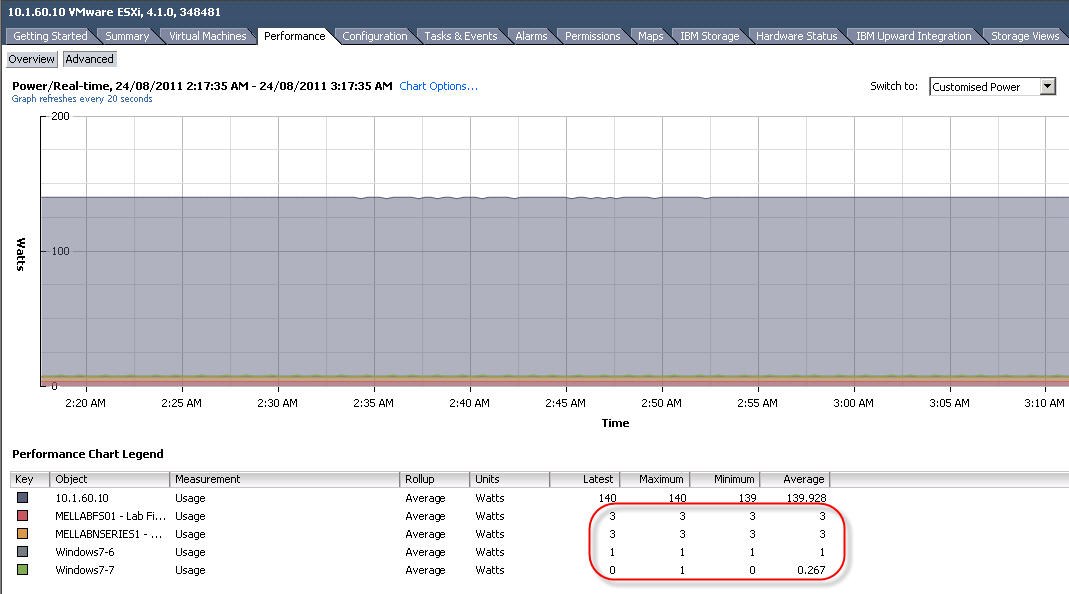Viewport: 1069px width, 594px height.
Task: Open Chart Options link
Action: point(438,86)
